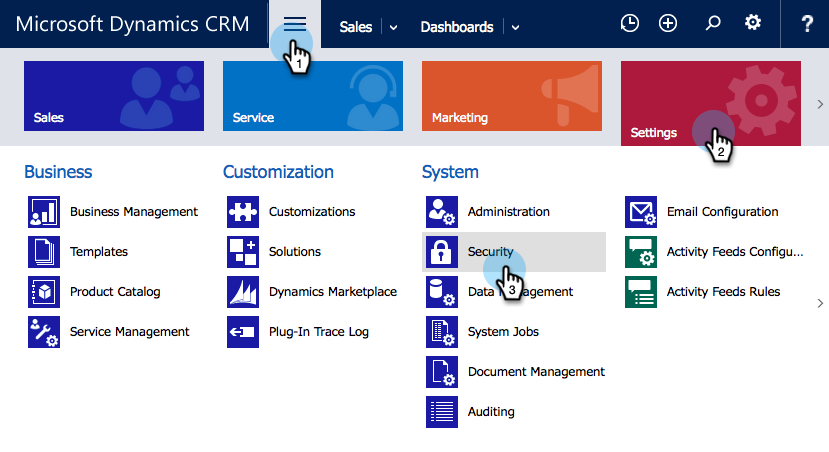Open the Auditing link
829x452 pixels.
coord(491,412)
